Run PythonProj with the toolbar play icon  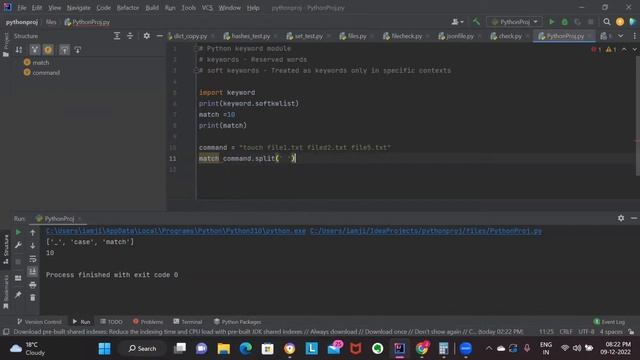pyautogui.click(x=551, y=22)
